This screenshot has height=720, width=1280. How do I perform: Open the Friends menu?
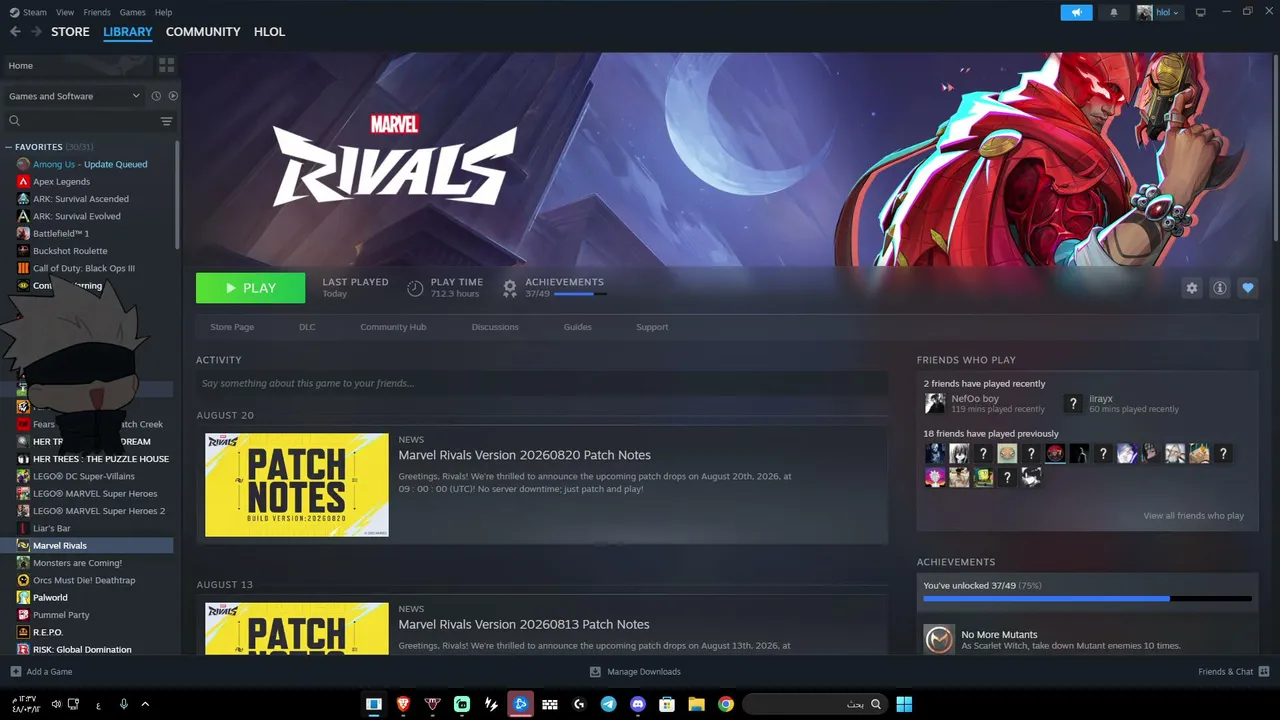point(97,12)
